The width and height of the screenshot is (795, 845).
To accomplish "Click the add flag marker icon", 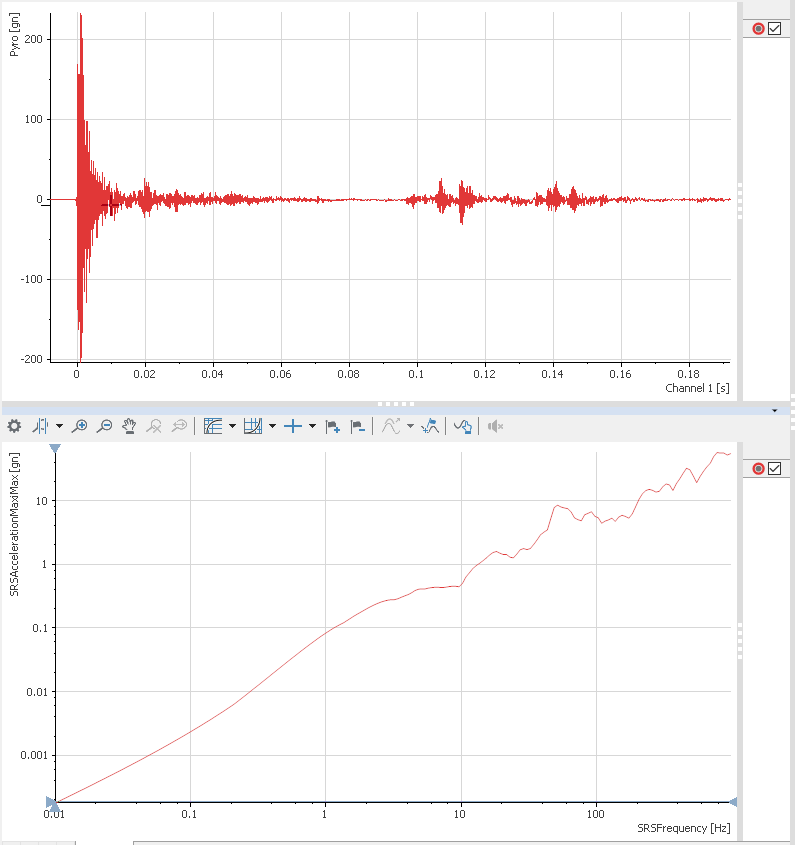I will coord(333,426).
